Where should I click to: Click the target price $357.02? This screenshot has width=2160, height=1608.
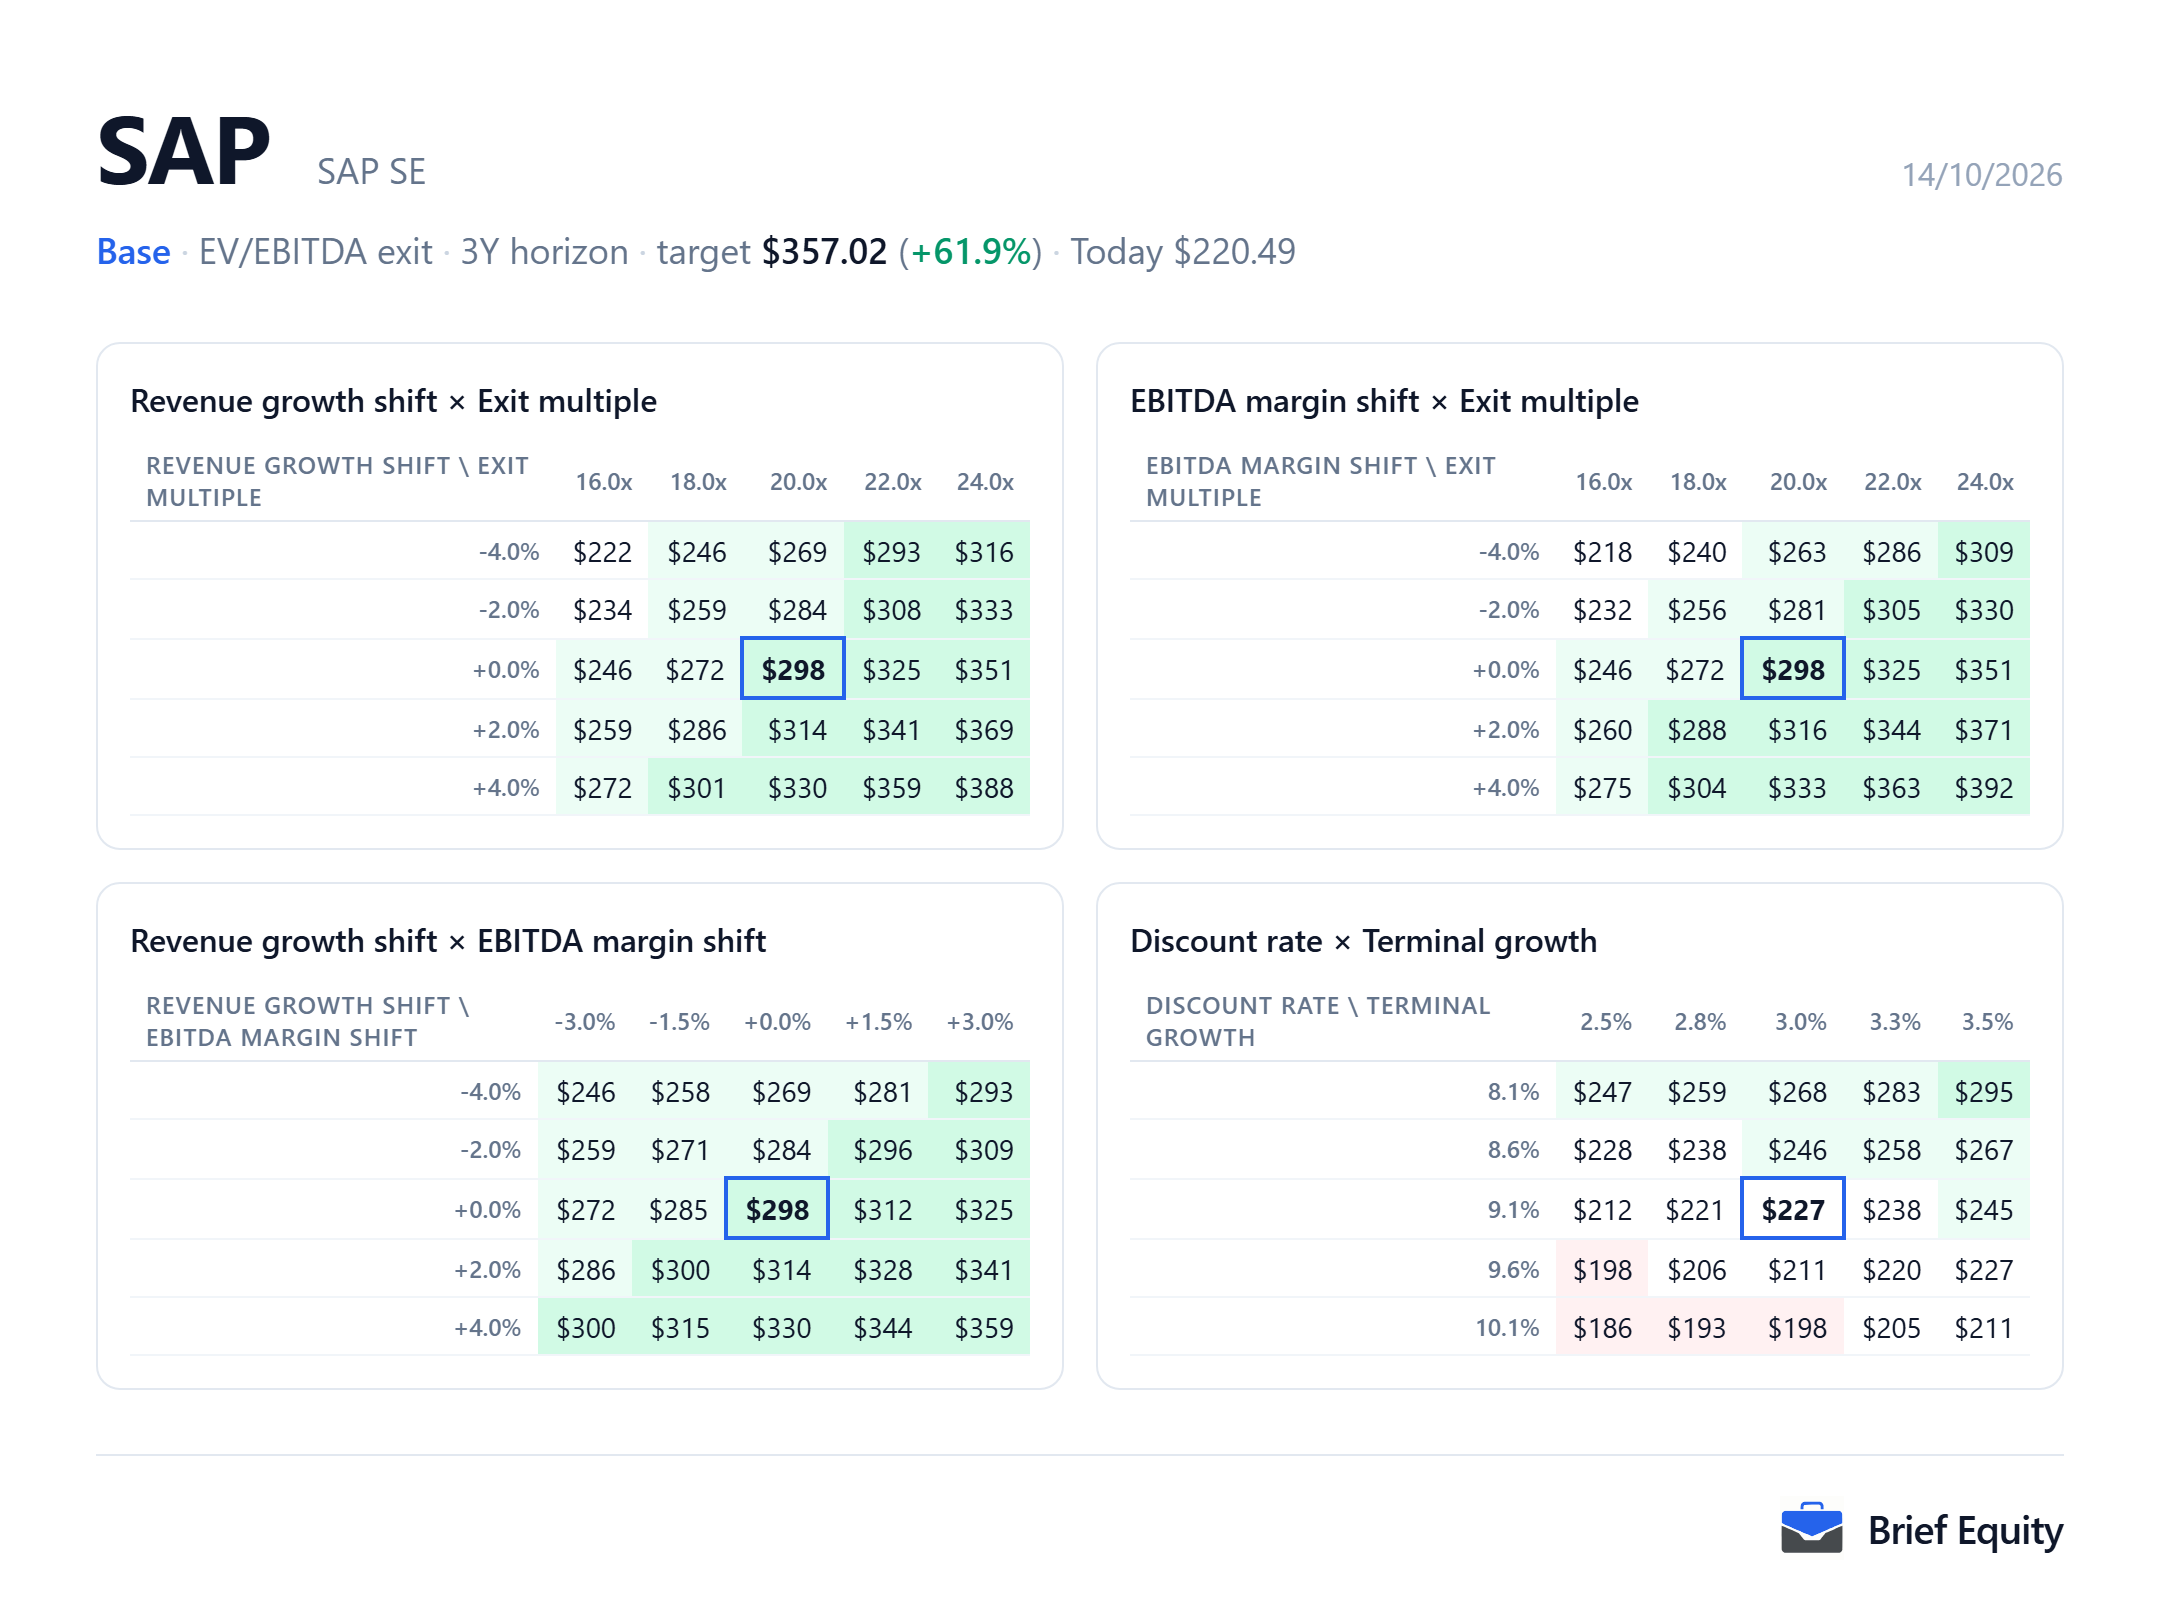[824, 251]
